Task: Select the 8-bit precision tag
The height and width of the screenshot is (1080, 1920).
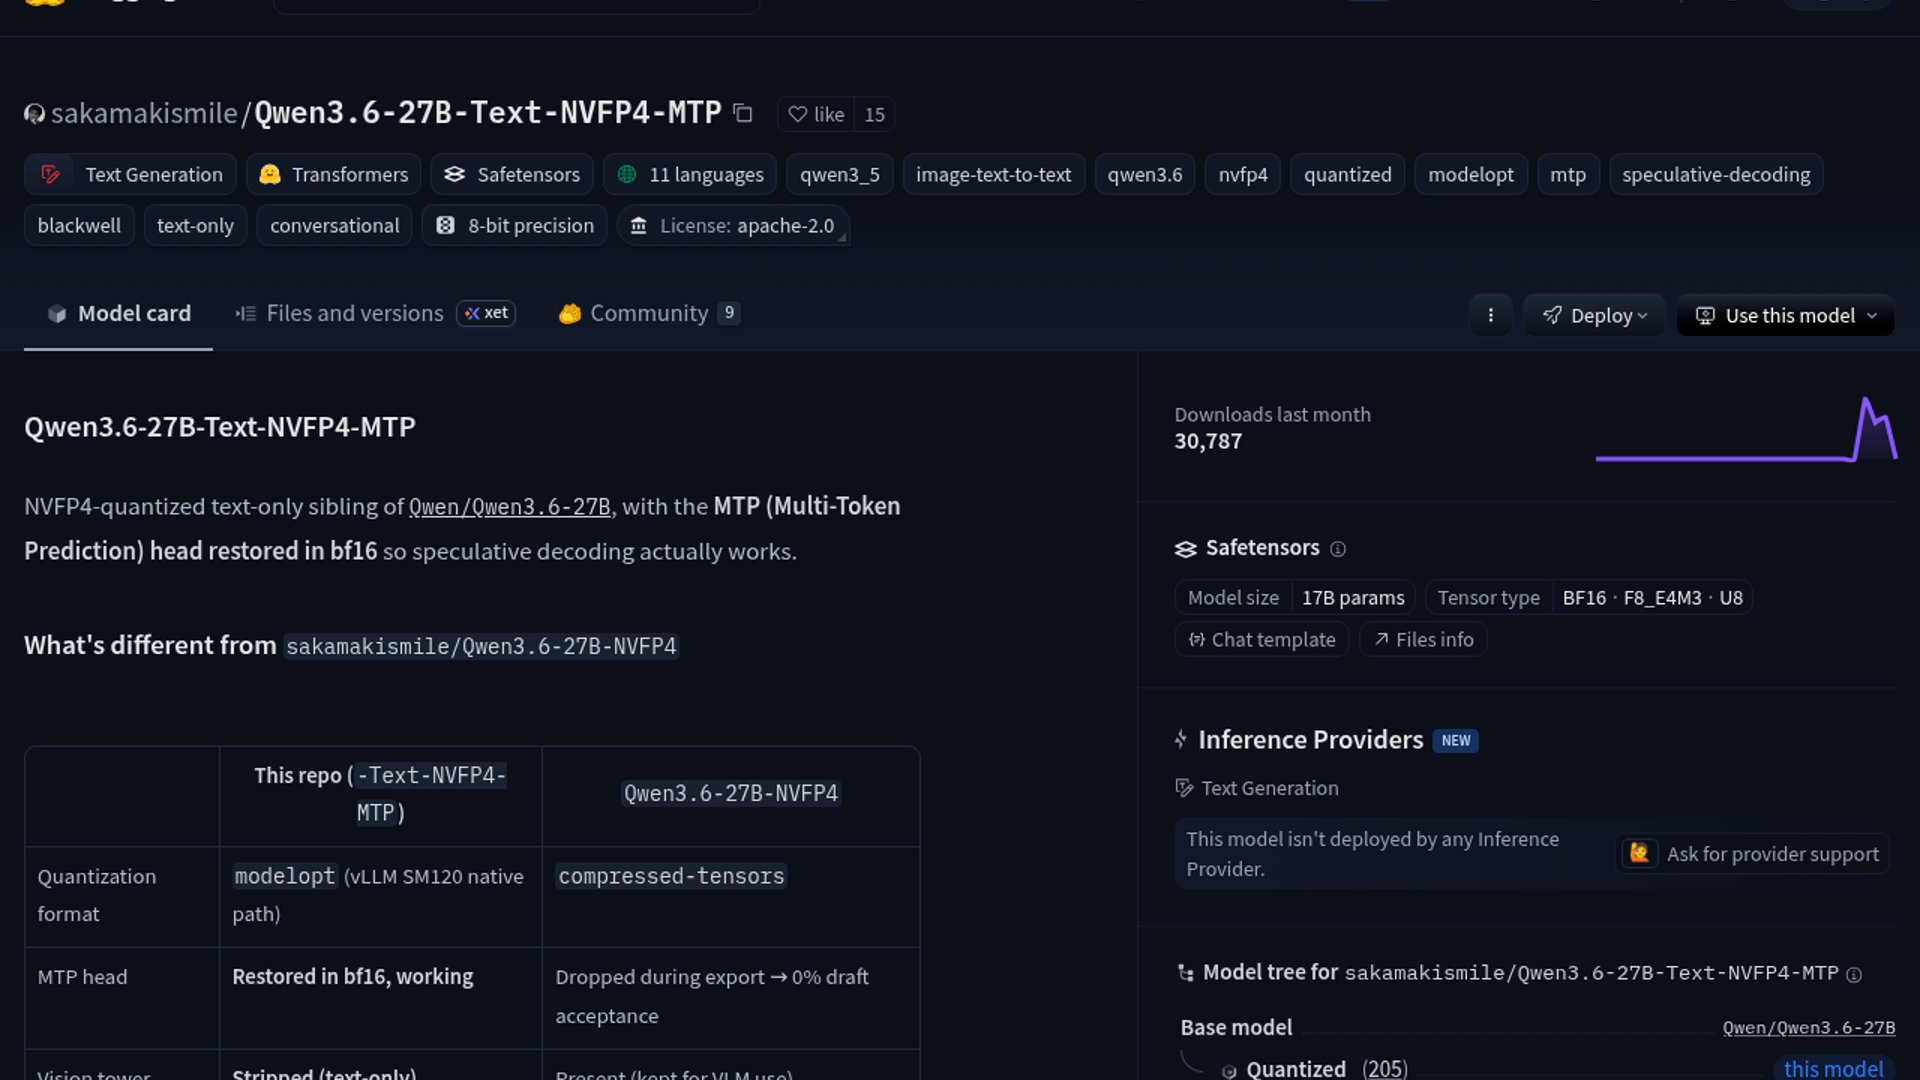Action: point(515,226)
